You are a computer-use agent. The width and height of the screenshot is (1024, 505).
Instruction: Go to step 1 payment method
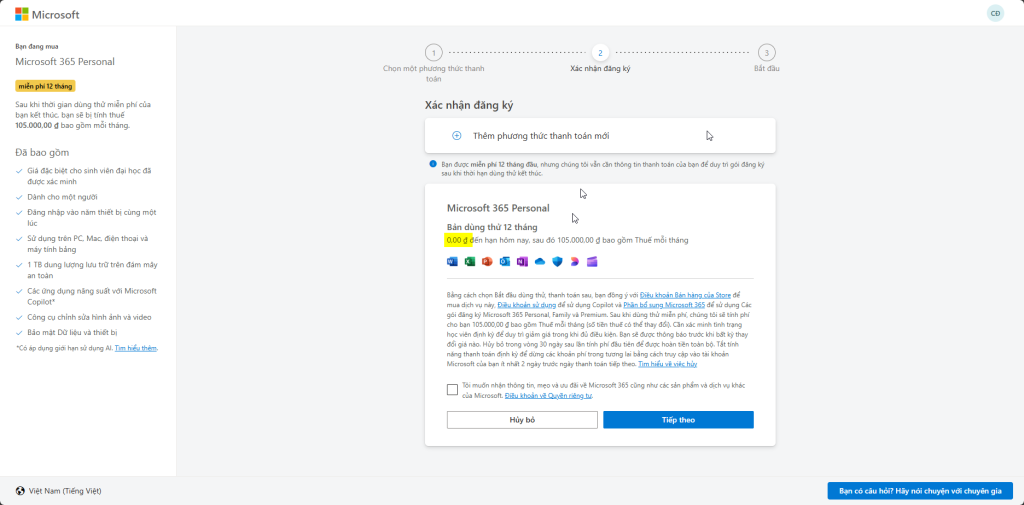tap(432, 53)
